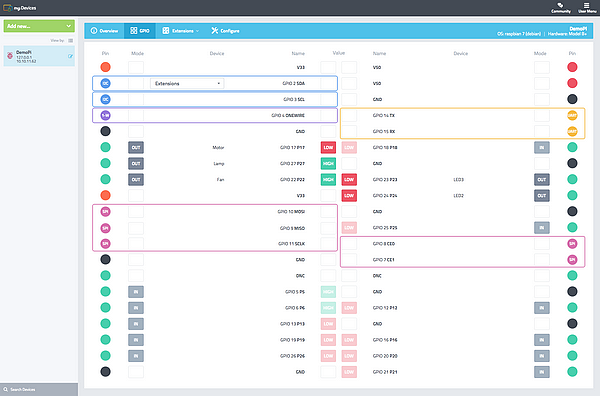
Task: Click the SPI pin circle for GPIO 9 MISO
Action: 106,228
